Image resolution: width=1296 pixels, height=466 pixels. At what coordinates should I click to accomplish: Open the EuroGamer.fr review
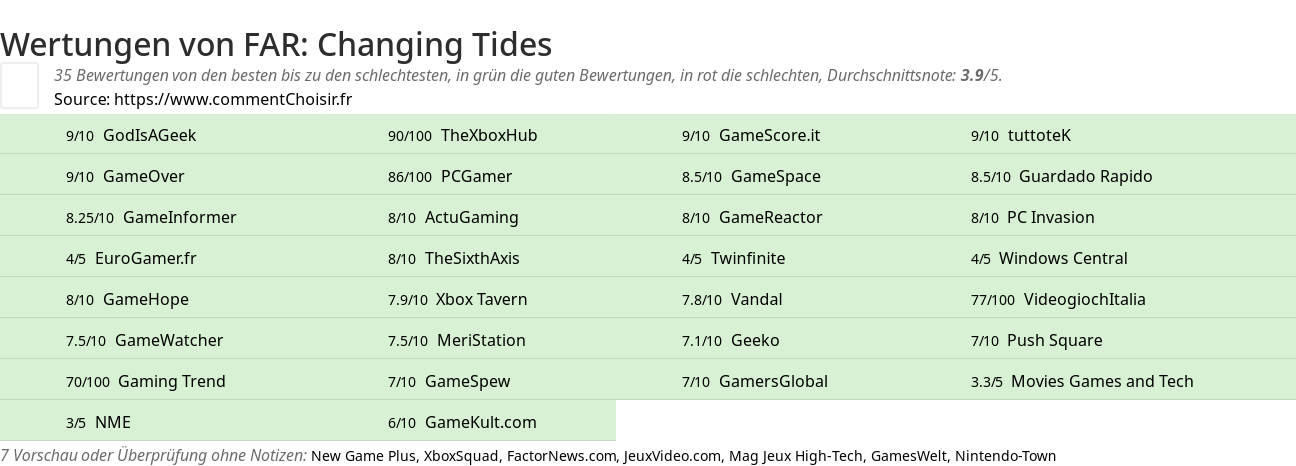click(145, 258)
